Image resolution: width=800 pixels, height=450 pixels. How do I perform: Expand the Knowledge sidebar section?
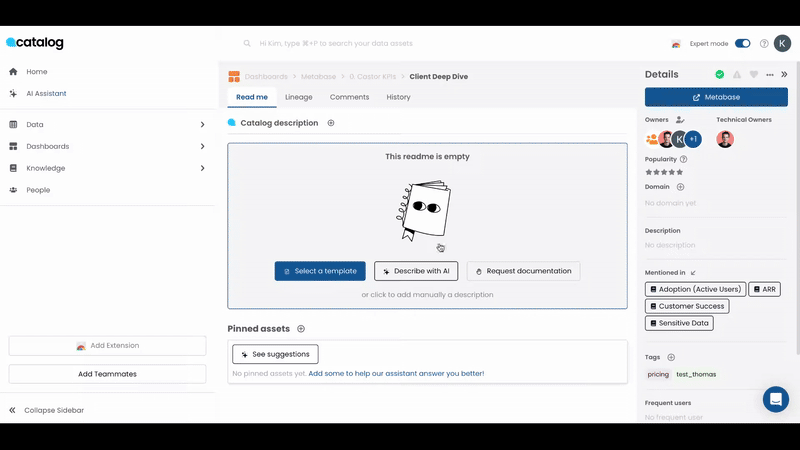tap(202, 168)
